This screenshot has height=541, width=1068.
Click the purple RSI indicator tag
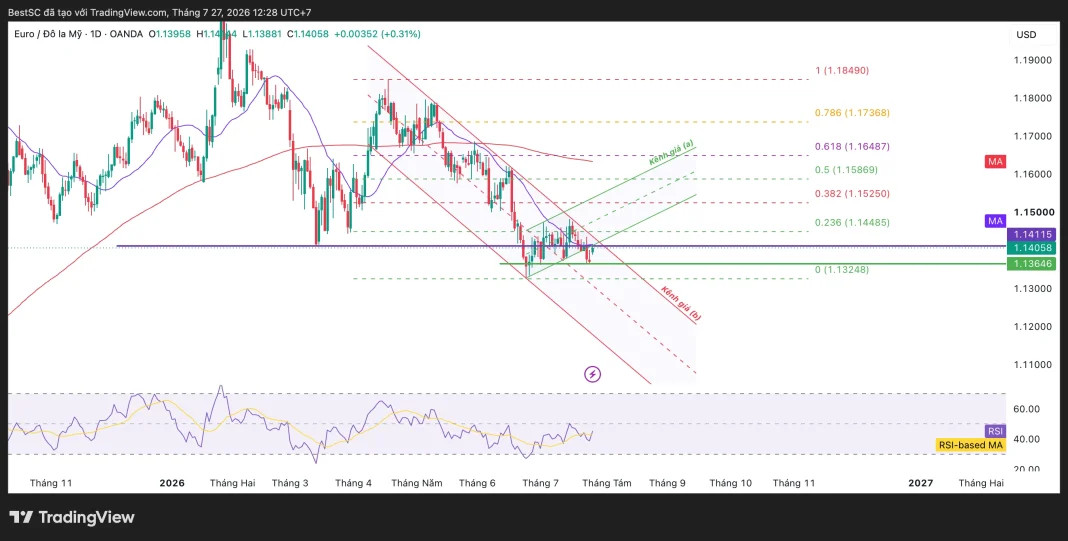[995, 431]
